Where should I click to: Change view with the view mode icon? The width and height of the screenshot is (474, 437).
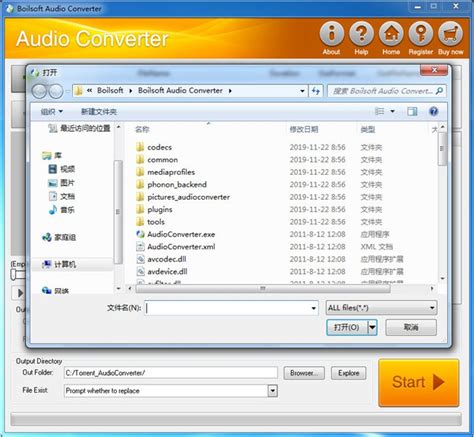pos(379,111)
